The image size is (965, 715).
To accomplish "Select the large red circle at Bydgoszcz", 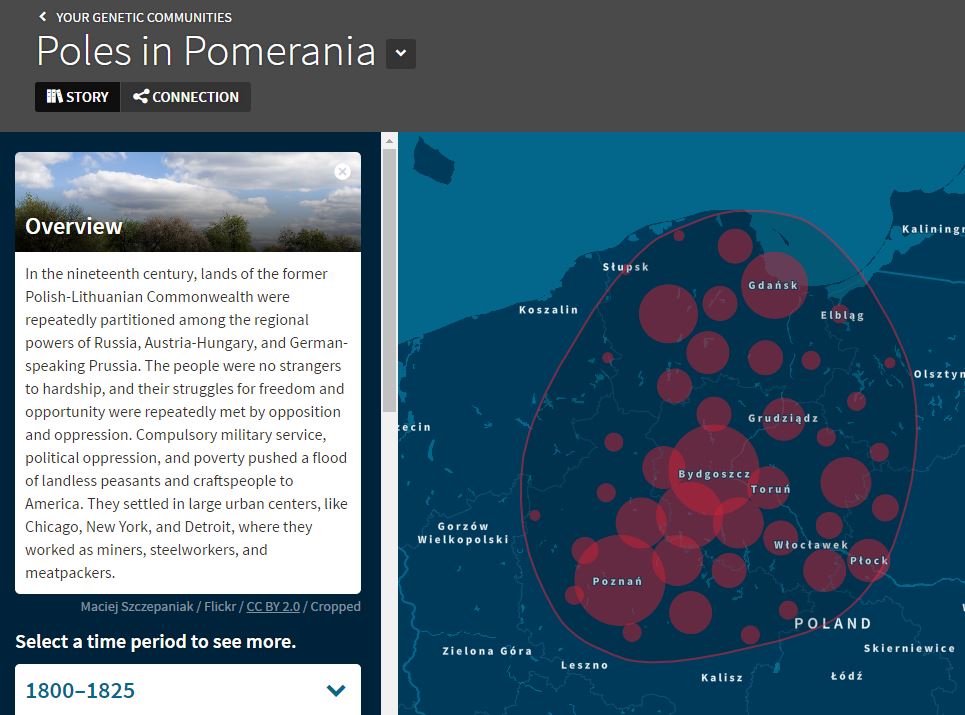I will coord(714,470).
